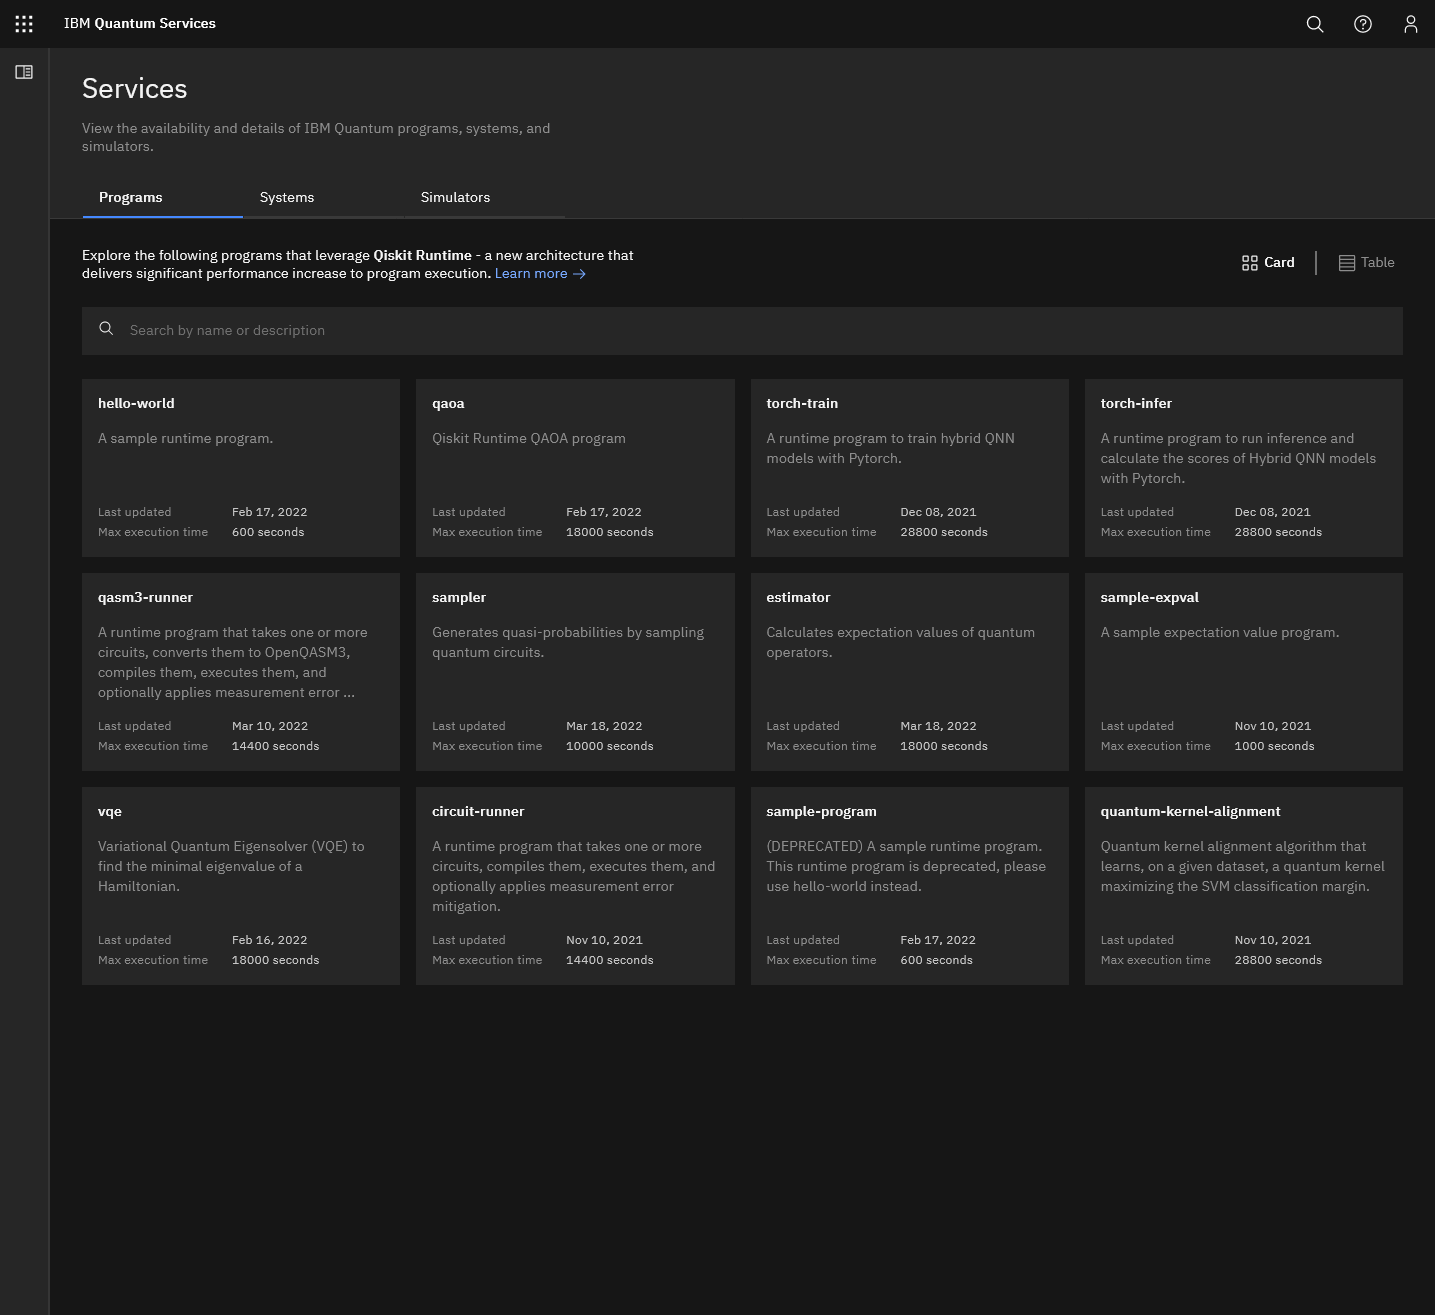Click the Table view list icon

click(1347, 263)
